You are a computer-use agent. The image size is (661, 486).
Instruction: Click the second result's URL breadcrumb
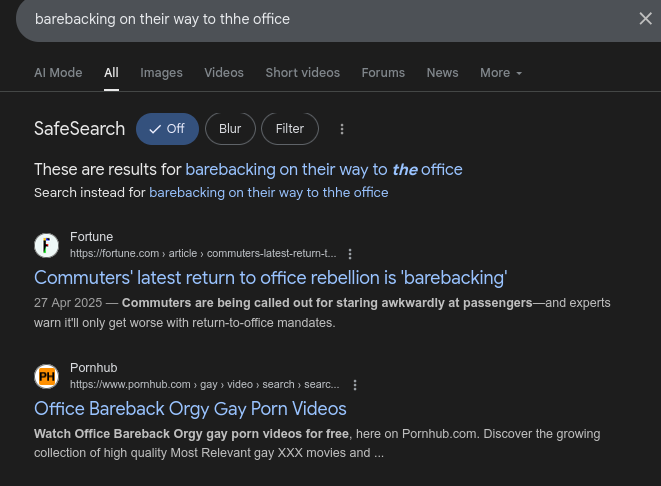pyautogui.click(x=204, y=384)
